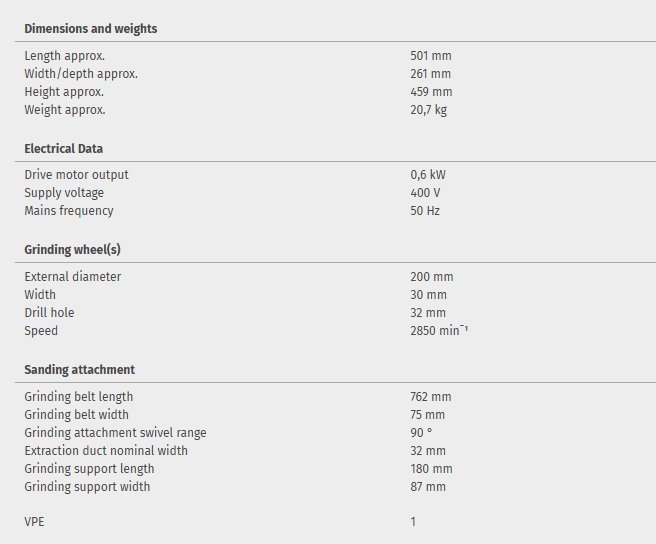Click the Supply voltage label

(64, 193)
